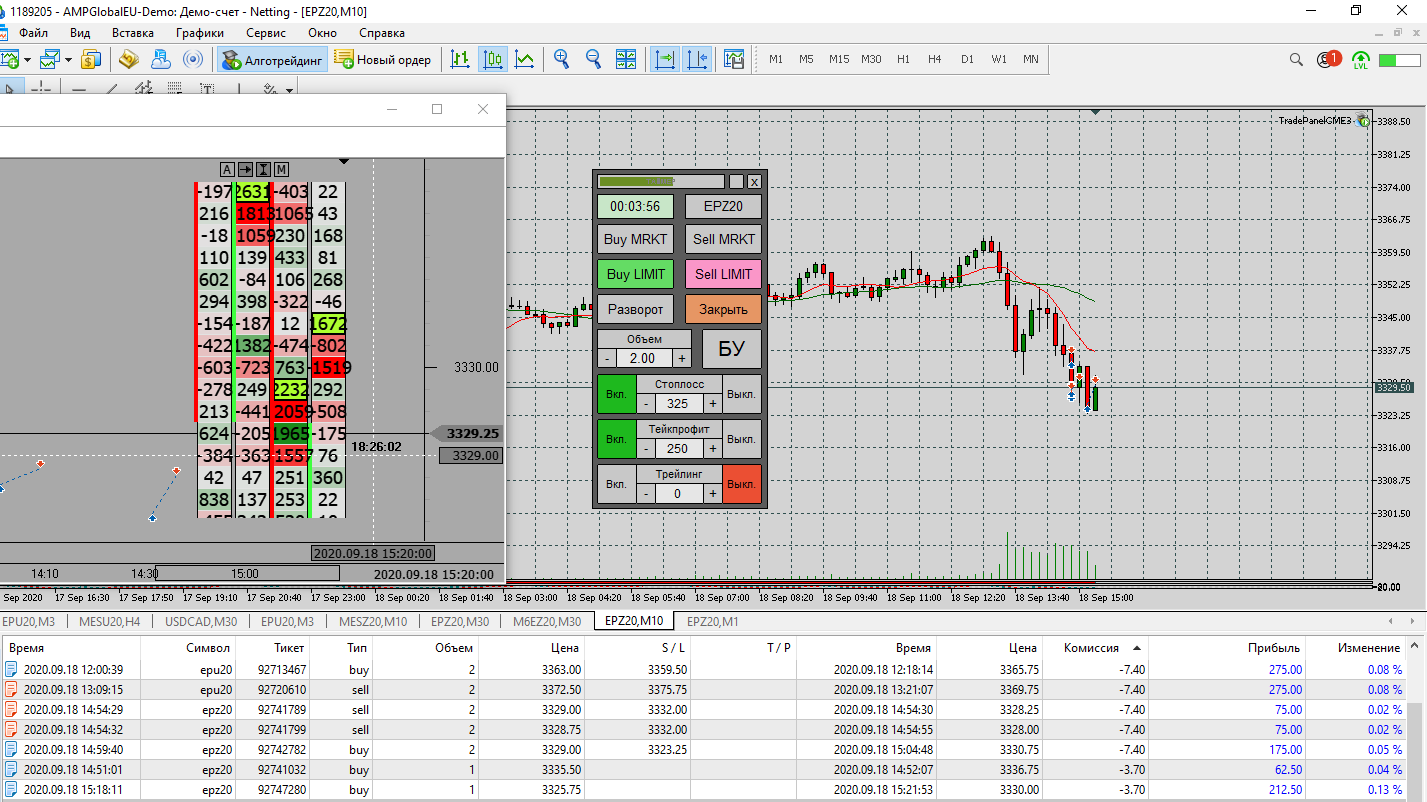The width and height of the screenshot is (1427, 802).
Task: Select the text label drawing tool
Action: pyautogui.click(x=207, y=89)
